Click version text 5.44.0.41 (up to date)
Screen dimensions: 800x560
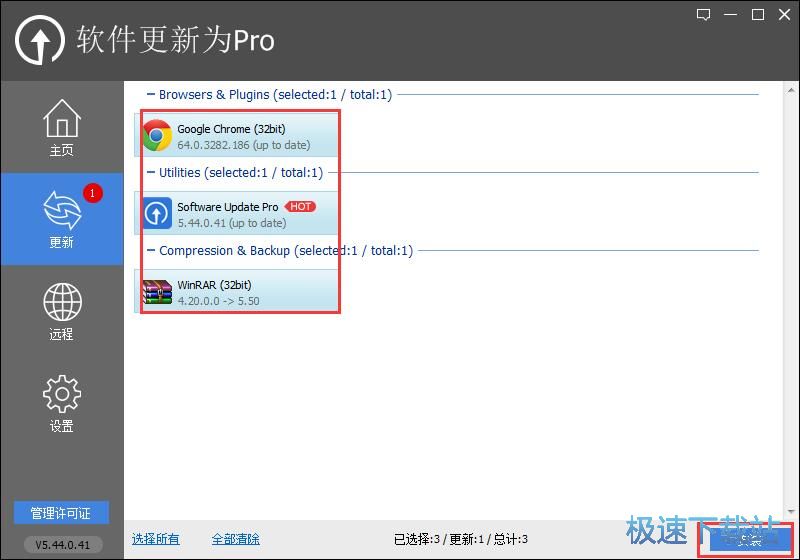(x=232, y=223)
